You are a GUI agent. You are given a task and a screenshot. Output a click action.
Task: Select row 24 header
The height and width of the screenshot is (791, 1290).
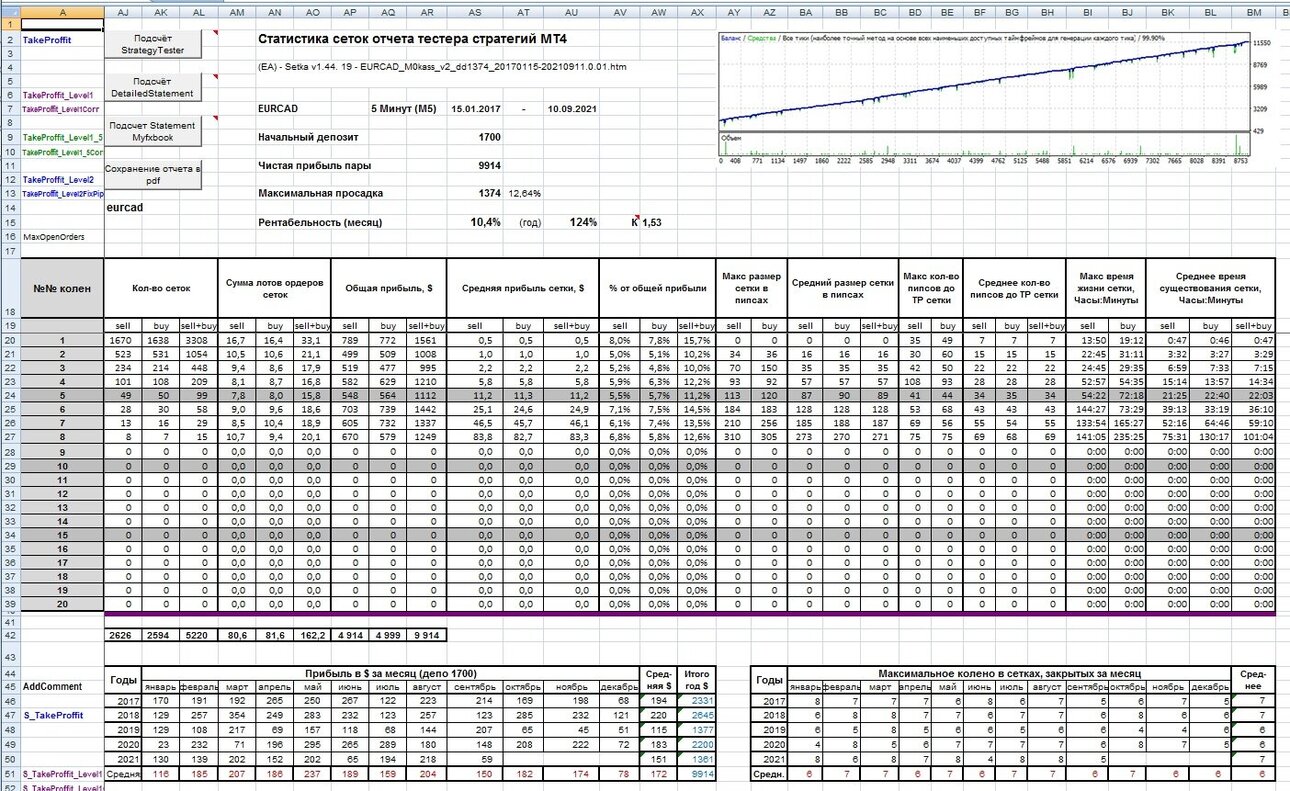(x=10, y=394)
